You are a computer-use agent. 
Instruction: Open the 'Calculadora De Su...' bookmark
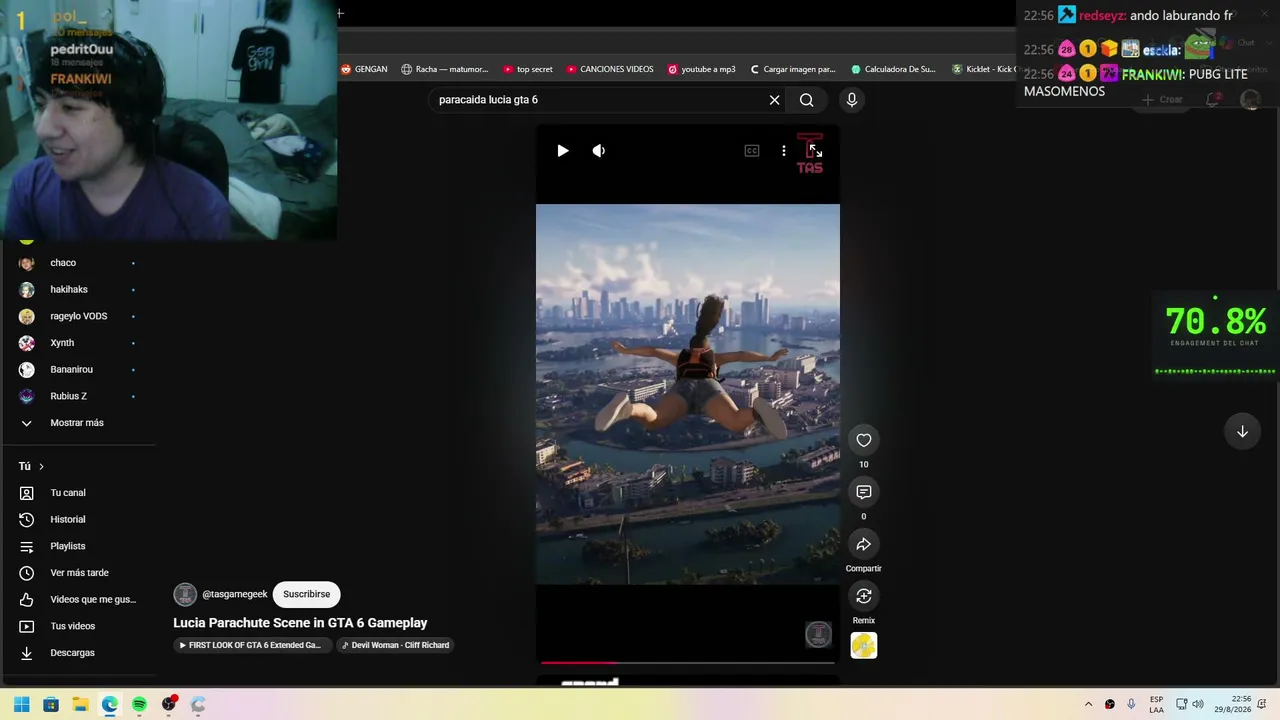893,70
